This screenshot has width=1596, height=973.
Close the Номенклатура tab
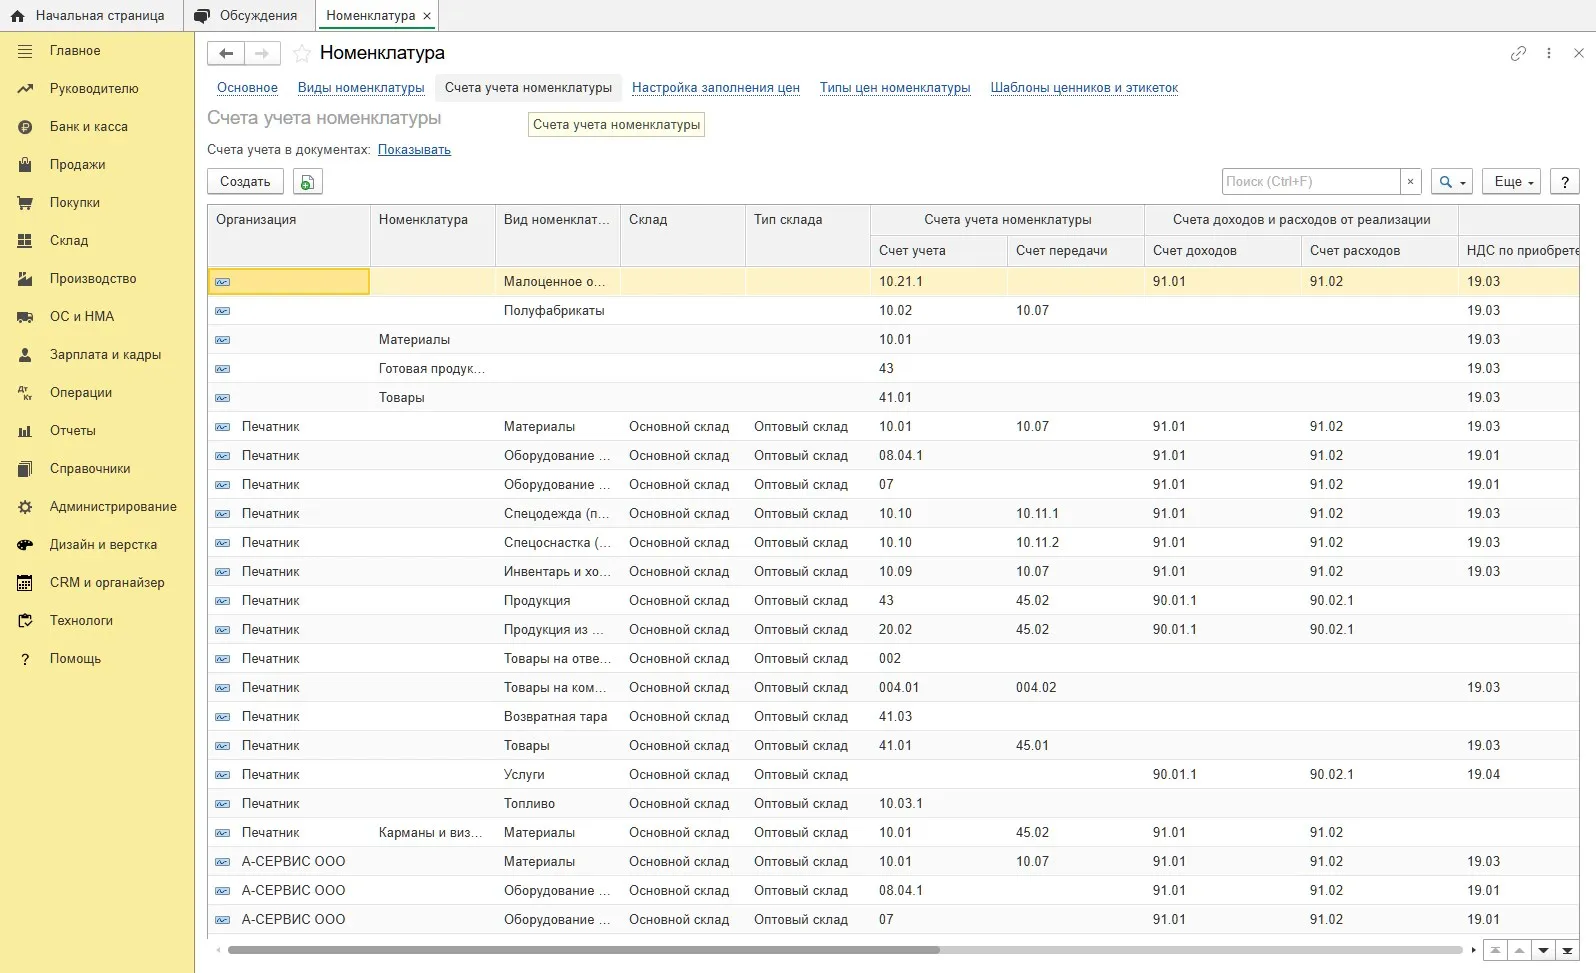pos(427,16)
